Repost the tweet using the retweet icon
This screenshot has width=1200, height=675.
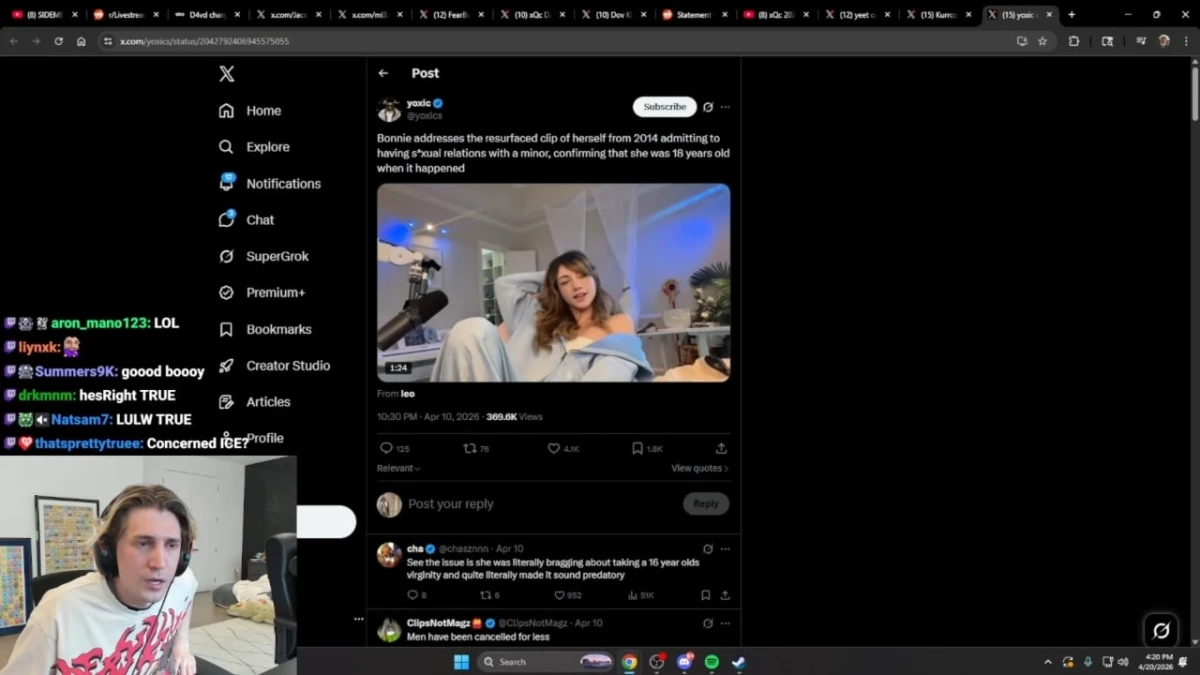point(470,449)
